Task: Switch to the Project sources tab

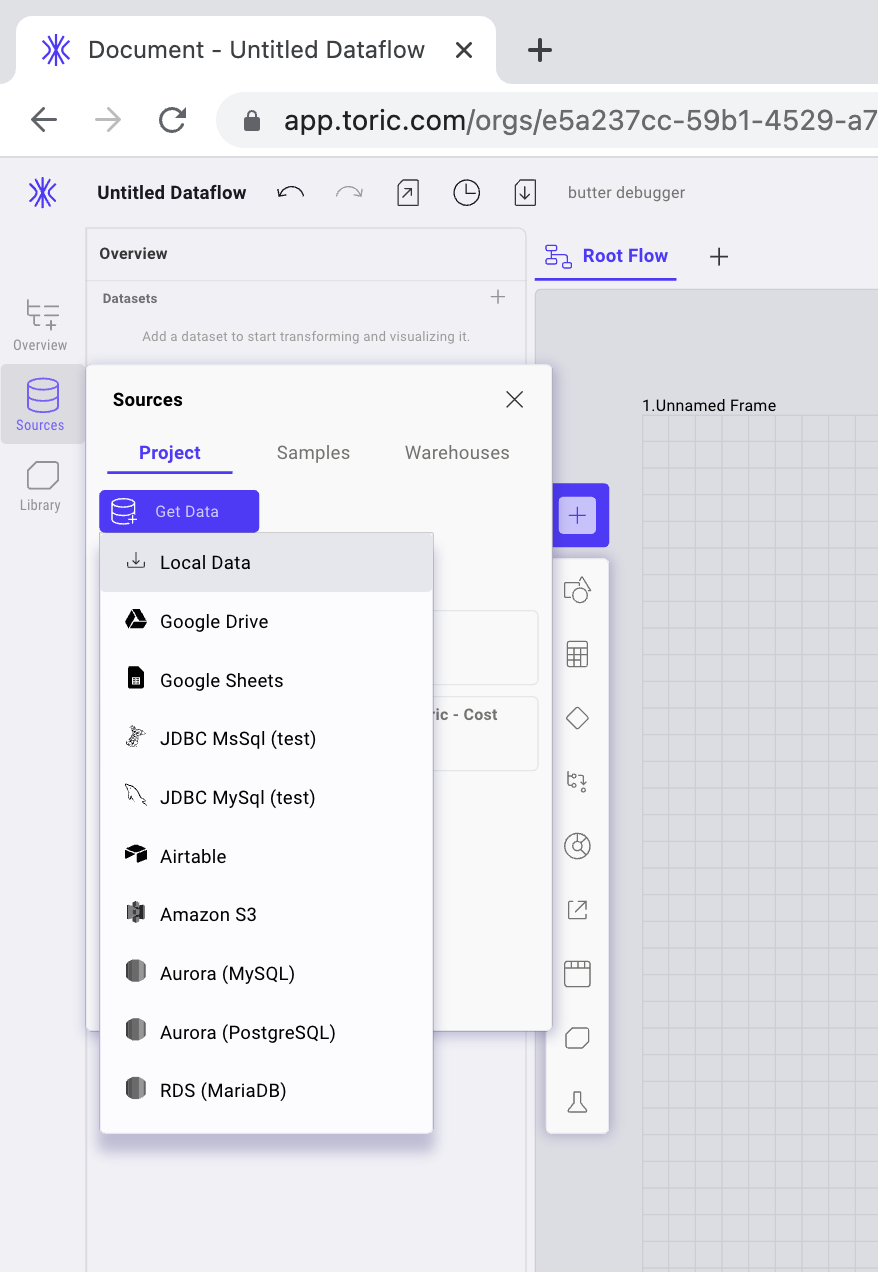Action: pyautogui.click(x=170, y=453)
